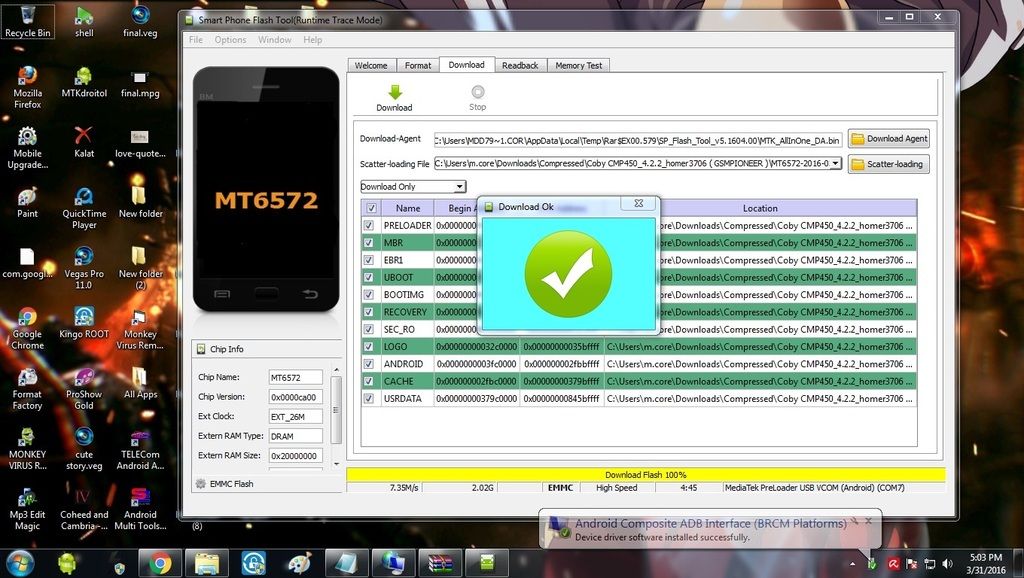Dismiss the ADB driver notification balloon
Image resolution: width=1024 pixels, height=578 pixels.
coord(869,521)
